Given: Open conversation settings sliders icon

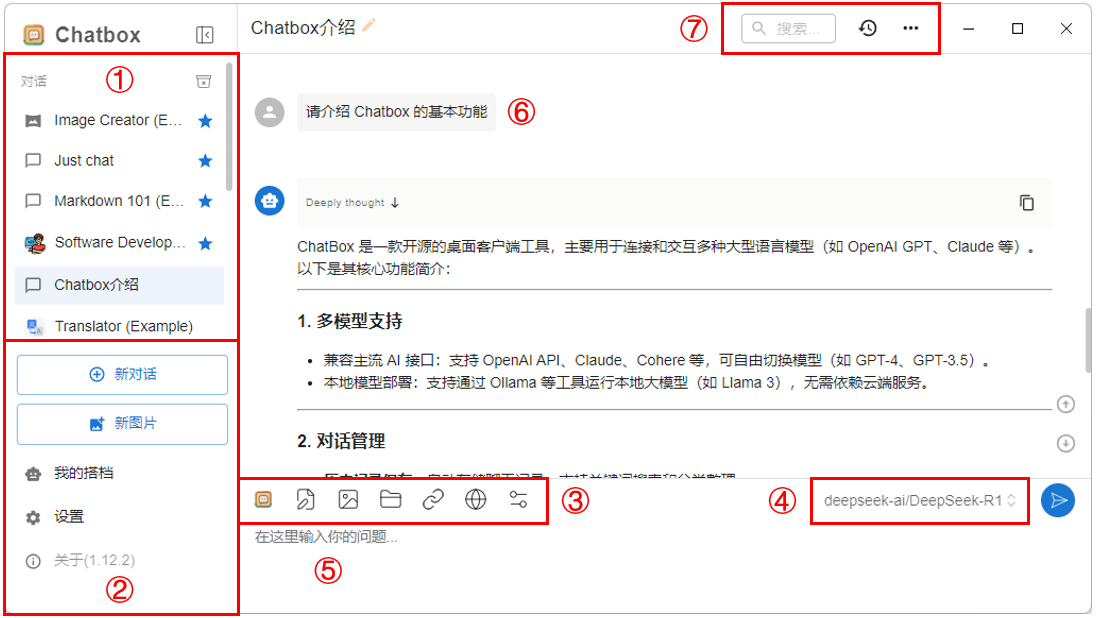Looking at the screenshot, I should [518, 499].
